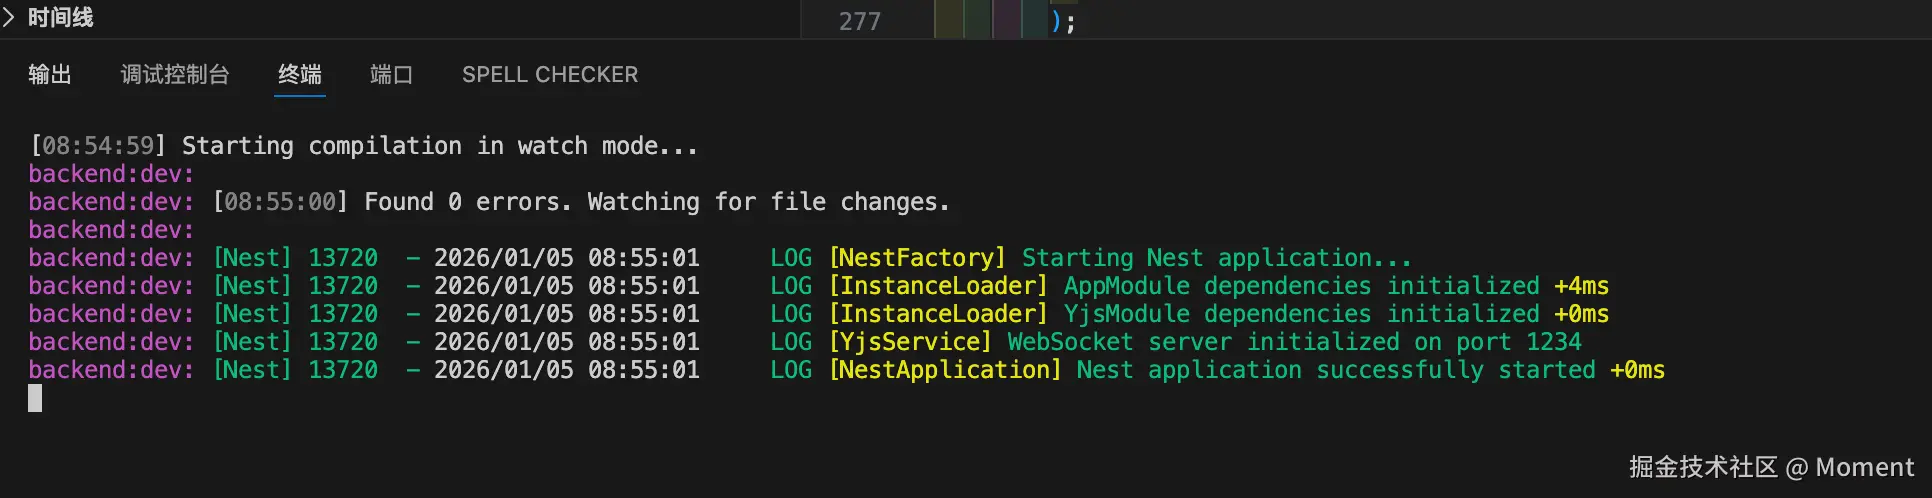
Task: Show the 端口 tab
Action: (x=391, y=75)
